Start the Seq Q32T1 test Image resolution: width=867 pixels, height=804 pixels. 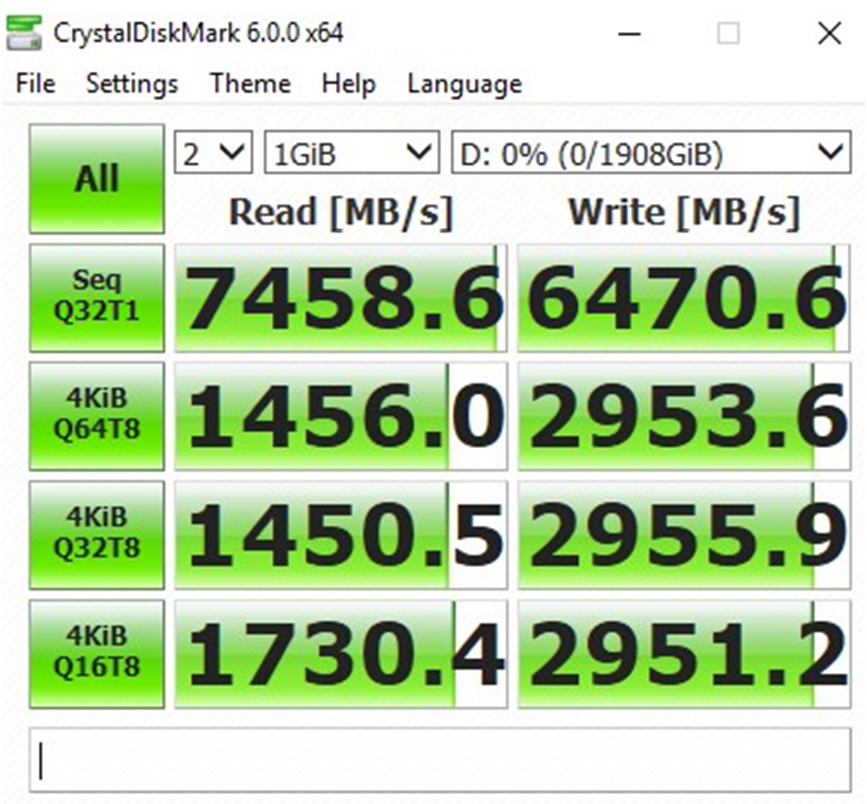[x=96, y=298]
